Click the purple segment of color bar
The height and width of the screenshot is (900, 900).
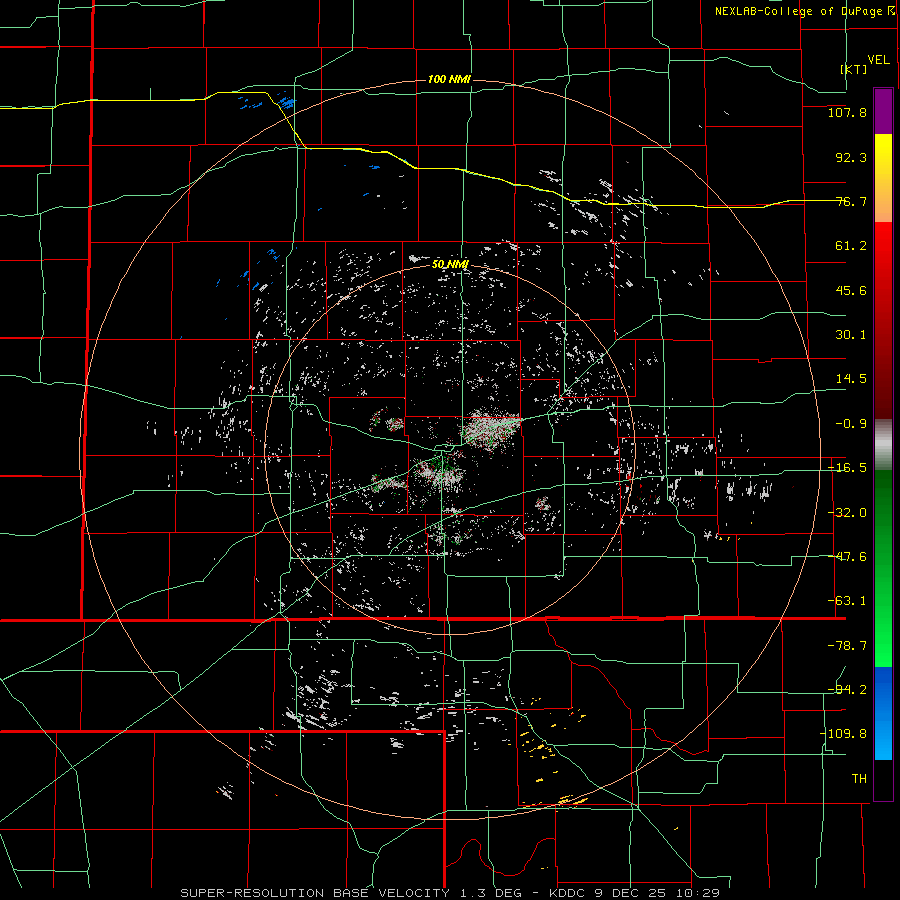pos(883,112)
